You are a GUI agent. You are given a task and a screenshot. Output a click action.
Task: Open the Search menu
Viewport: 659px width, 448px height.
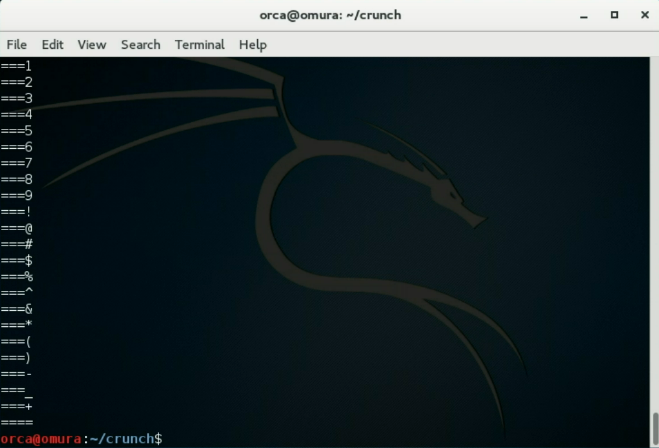(x=141, y=45)
